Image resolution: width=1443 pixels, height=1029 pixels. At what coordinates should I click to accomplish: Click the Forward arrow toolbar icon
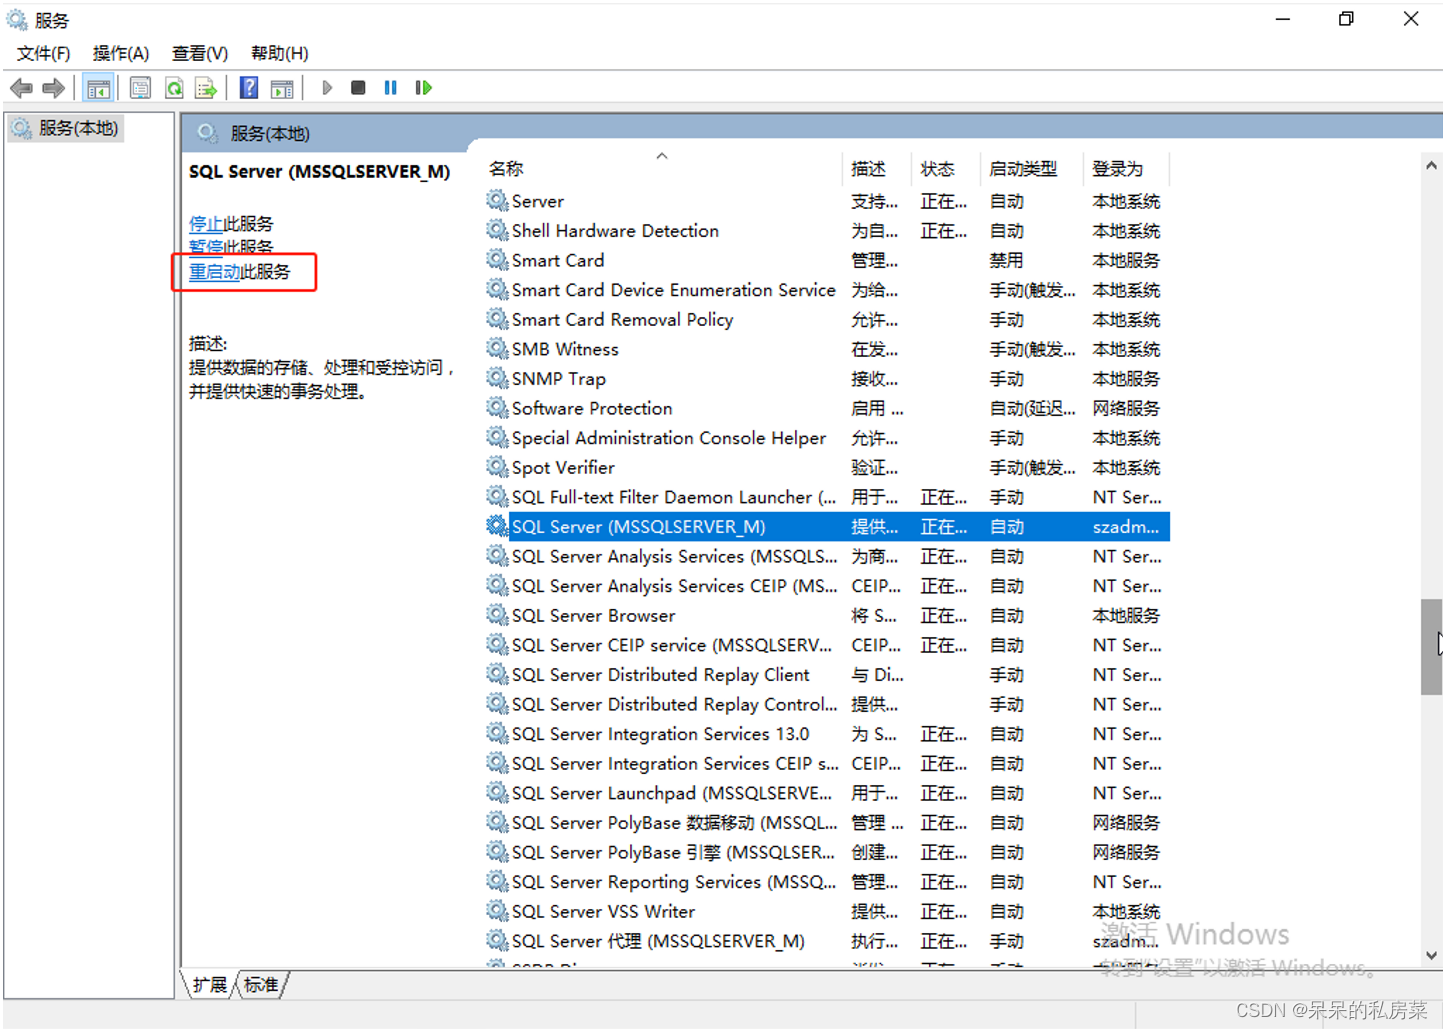tap(54, 88)
